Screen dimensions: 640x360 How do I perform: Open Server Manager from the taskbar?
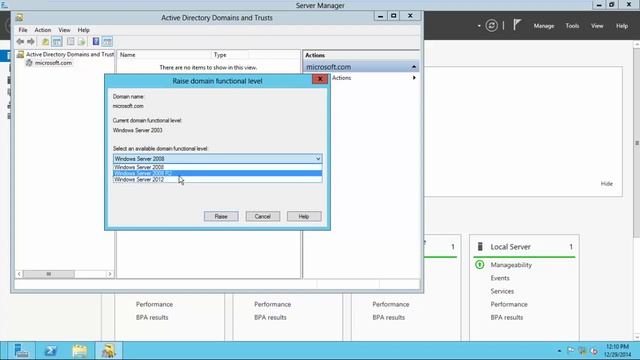point(21,351)
